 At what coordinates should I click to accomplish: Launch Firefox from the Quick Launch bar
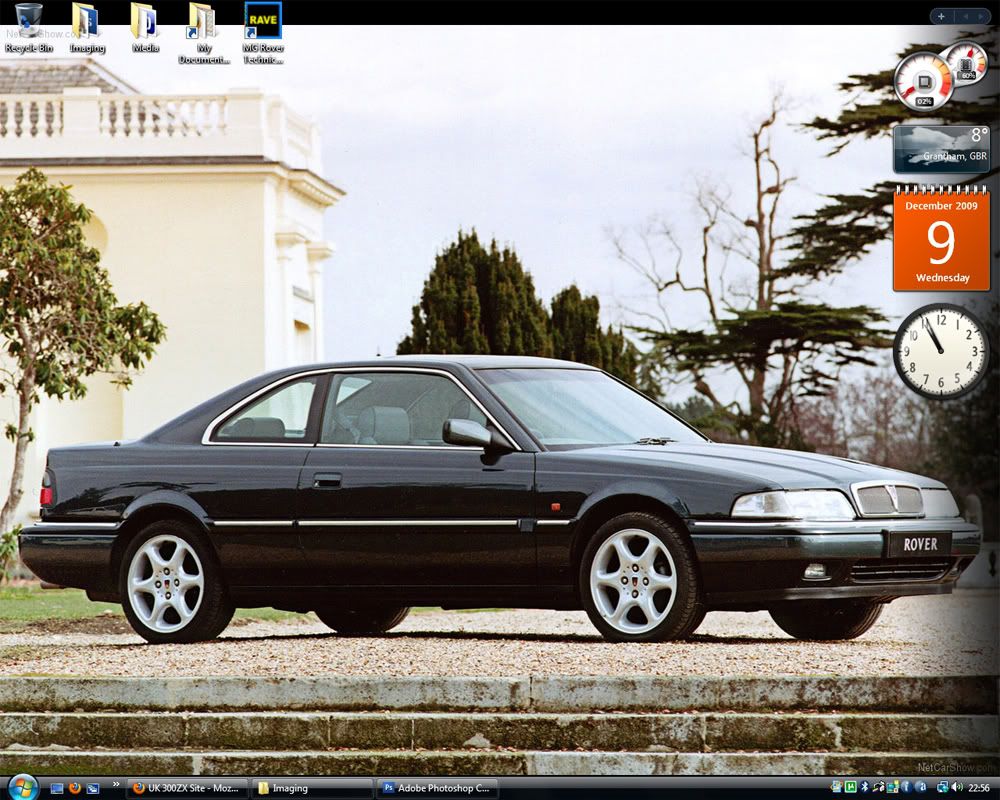(74, 788)
